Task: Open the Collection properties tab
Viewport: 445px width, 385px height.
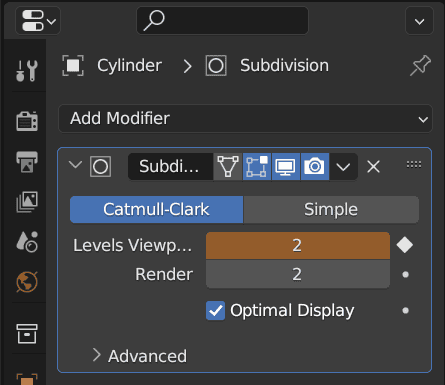Action: click(27, 333)
